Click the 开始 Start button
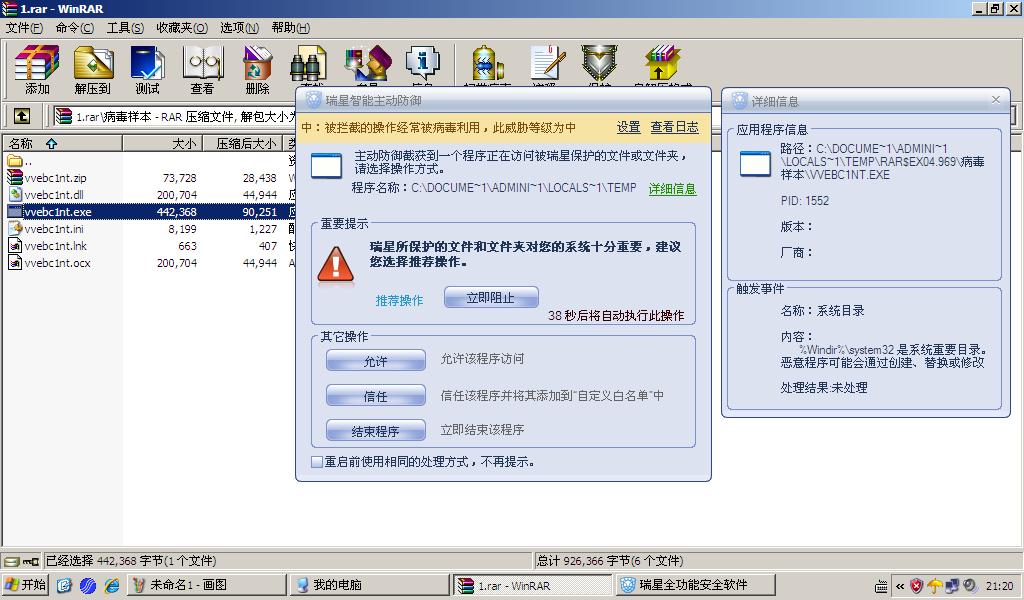Viewport: 1024px width, 600px height. (x=25, y=585)
